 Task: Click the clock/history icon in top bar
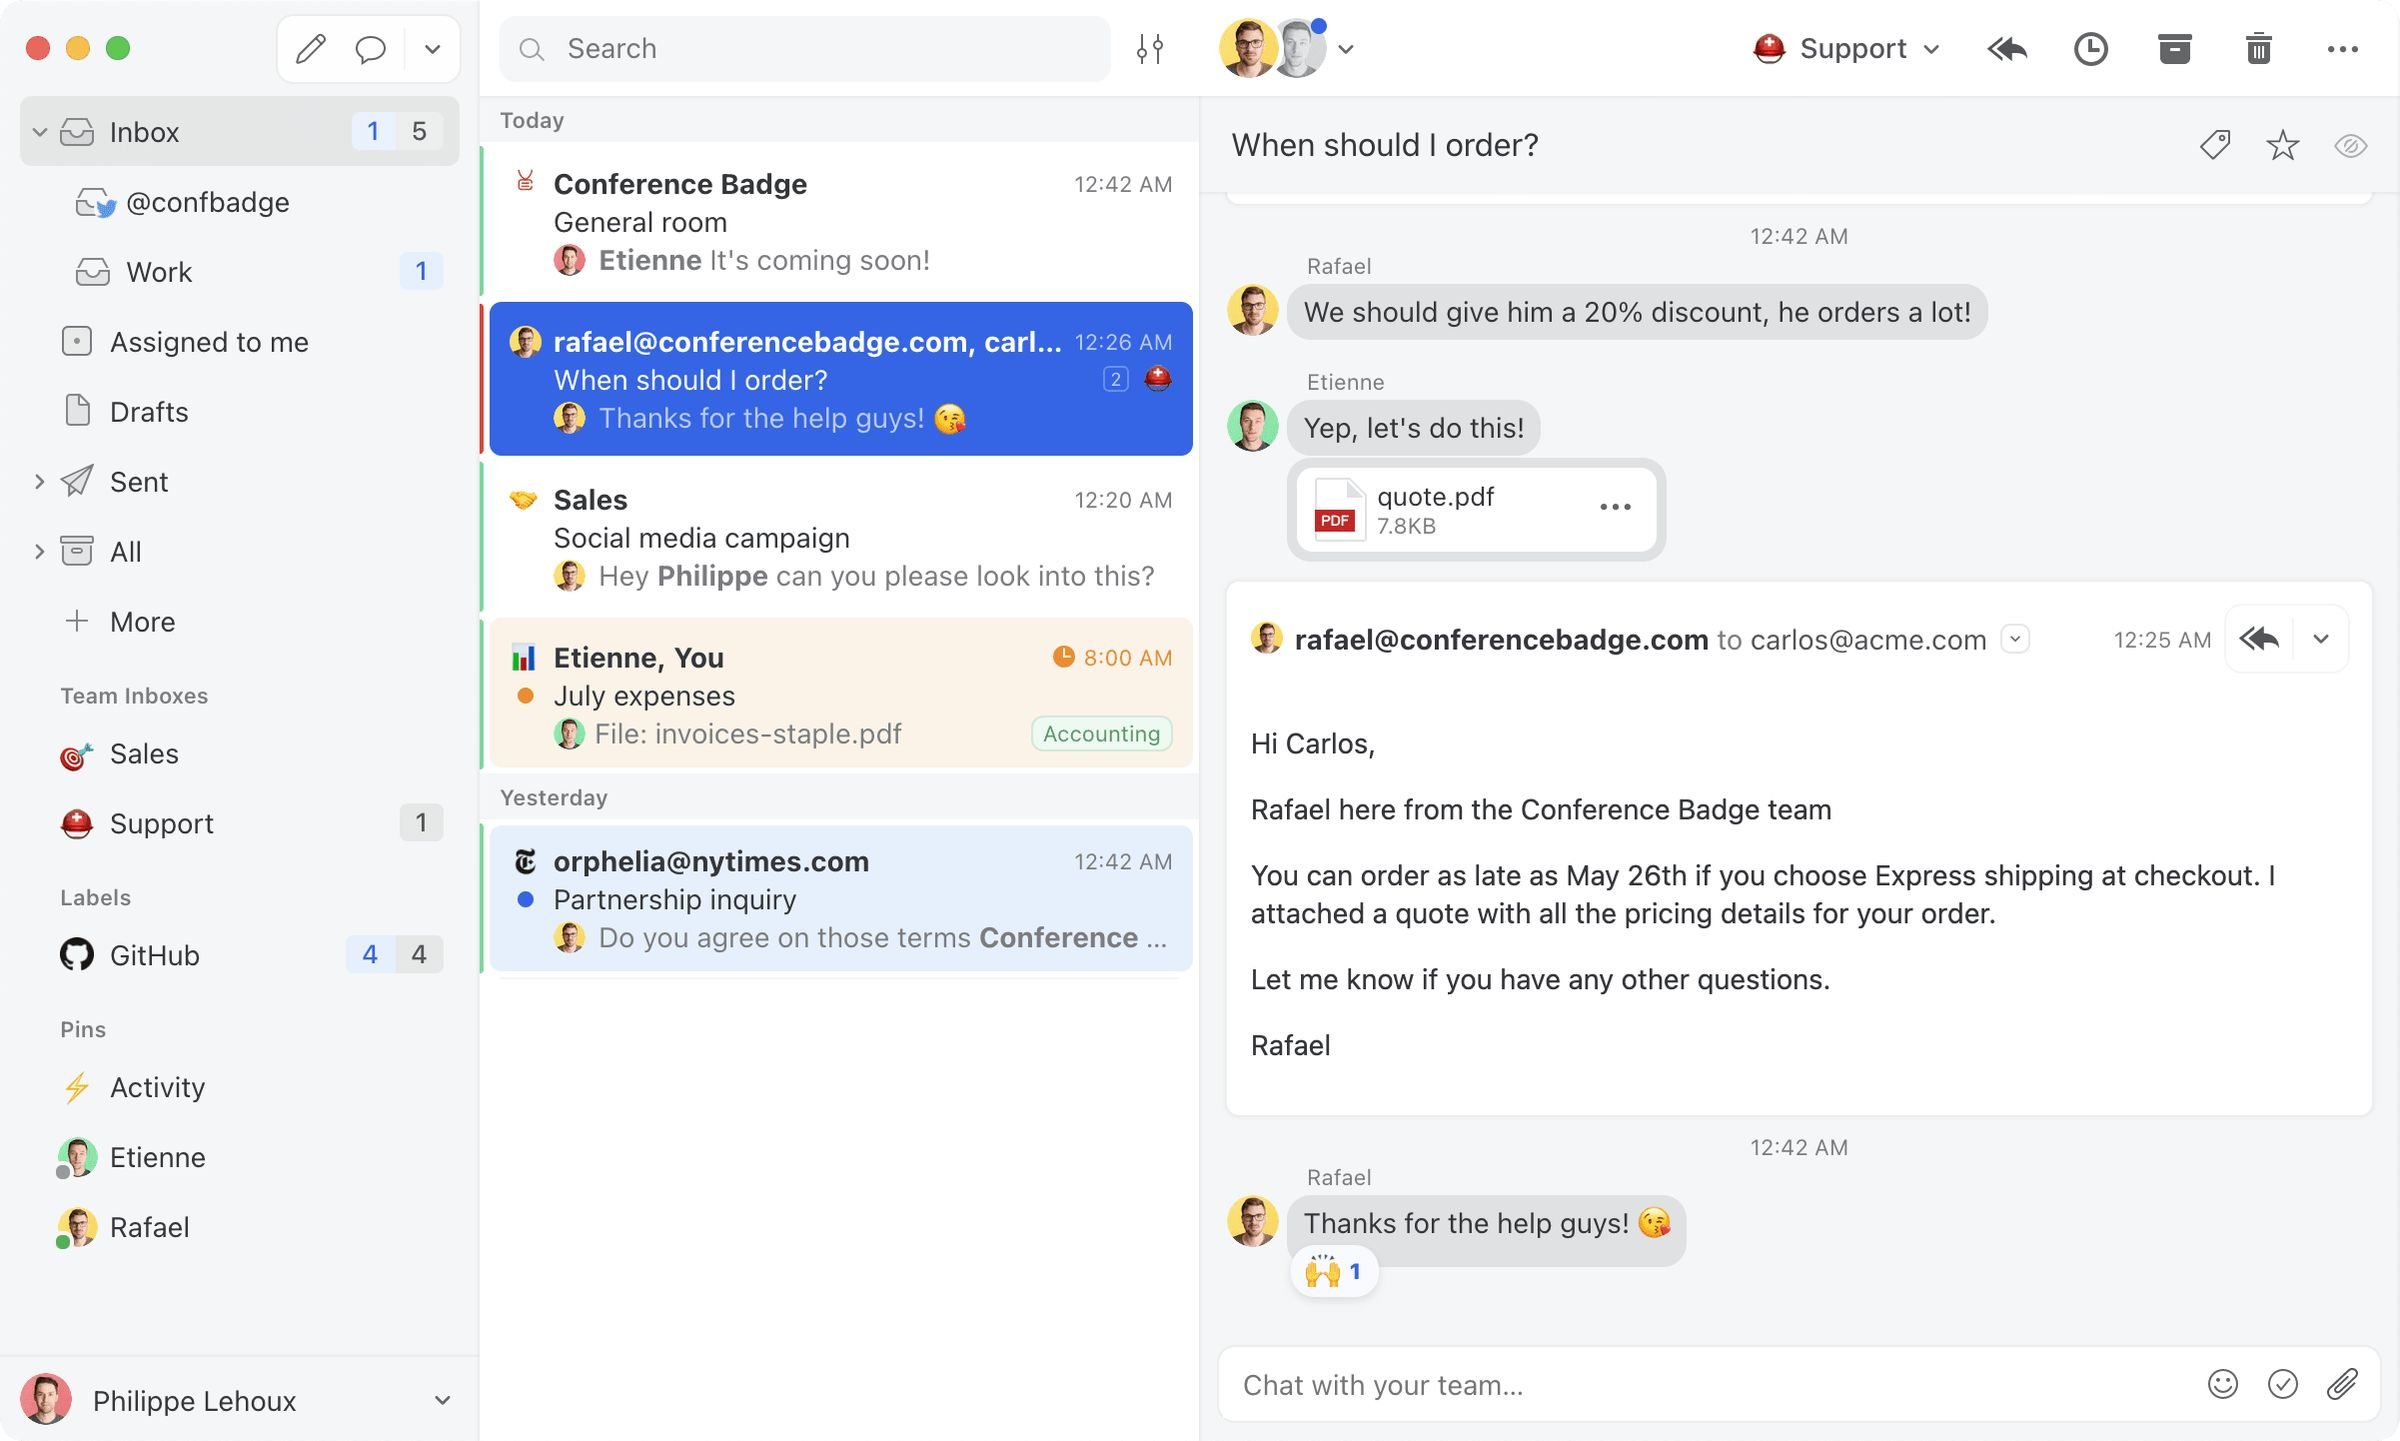[x=2090, y=46]
